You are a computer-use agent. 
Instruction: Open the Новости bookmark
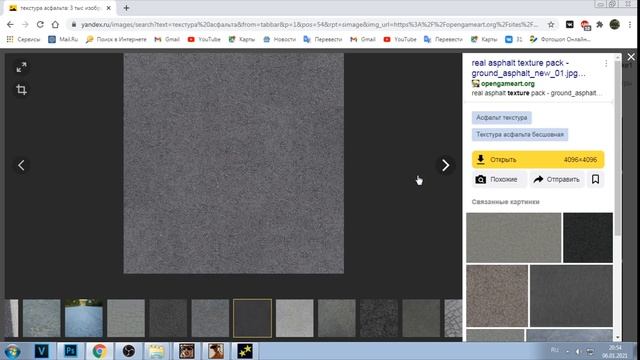click(x=280, y=39)
